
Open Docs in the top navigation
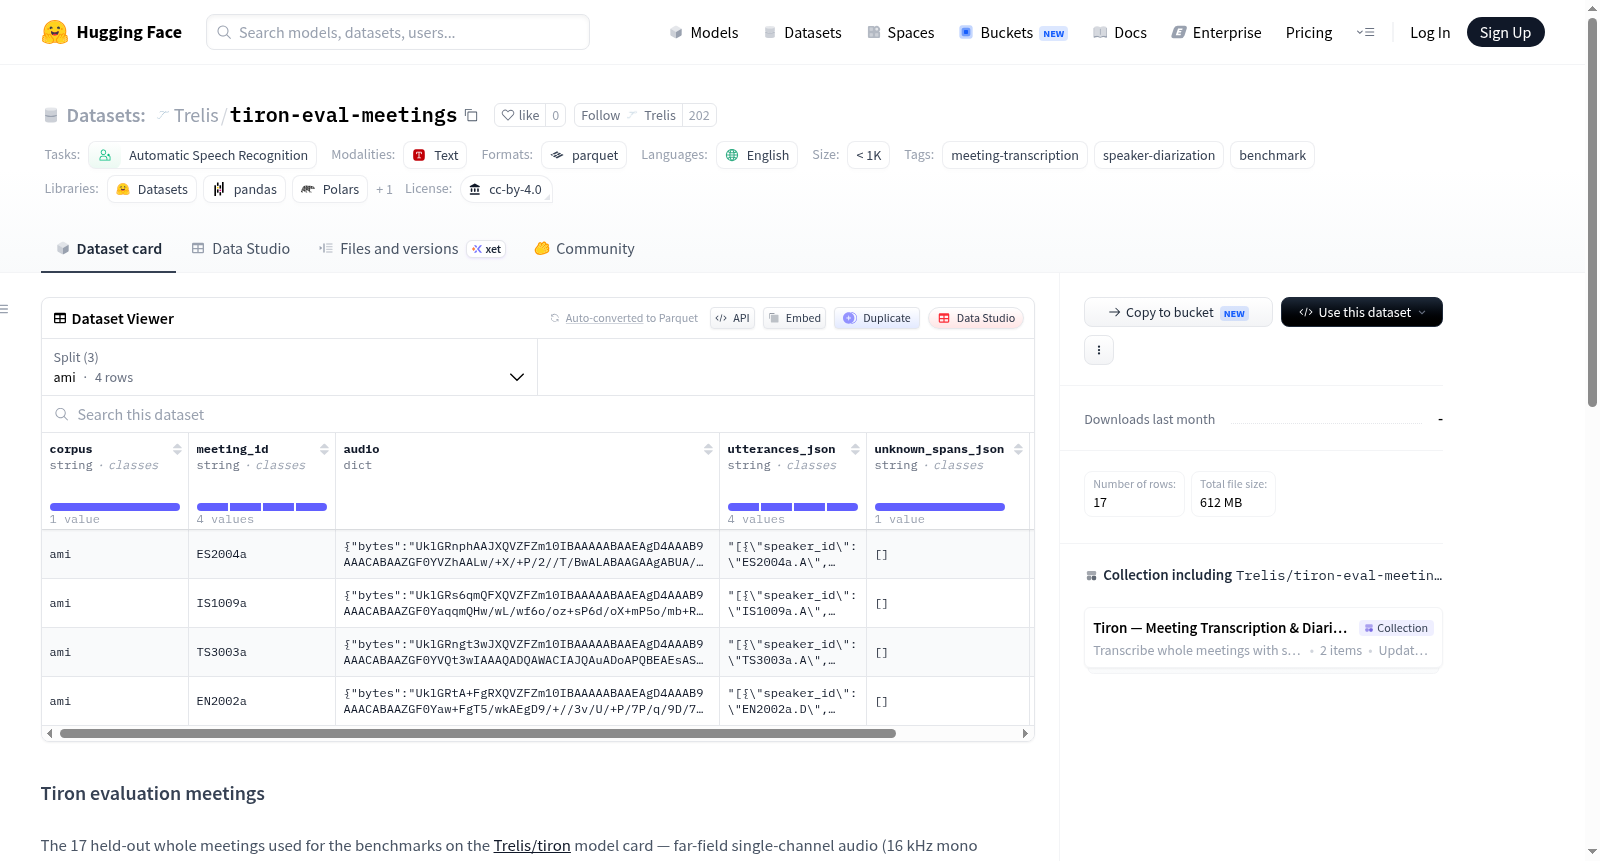tap(1120, 33)
